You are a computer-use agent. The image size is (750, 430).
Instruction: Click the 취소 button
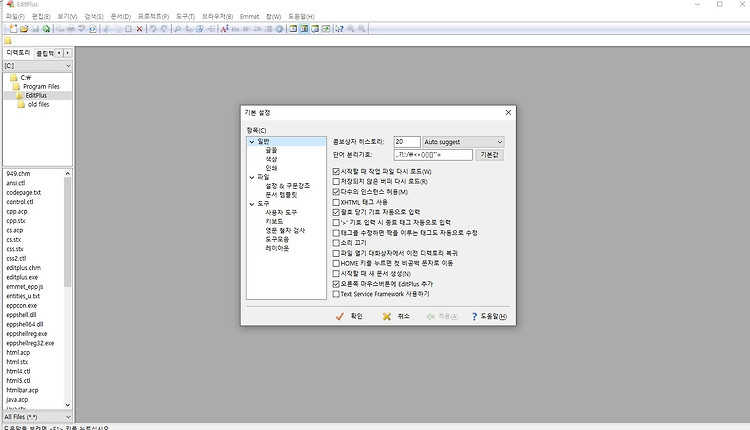click(396, 316)
